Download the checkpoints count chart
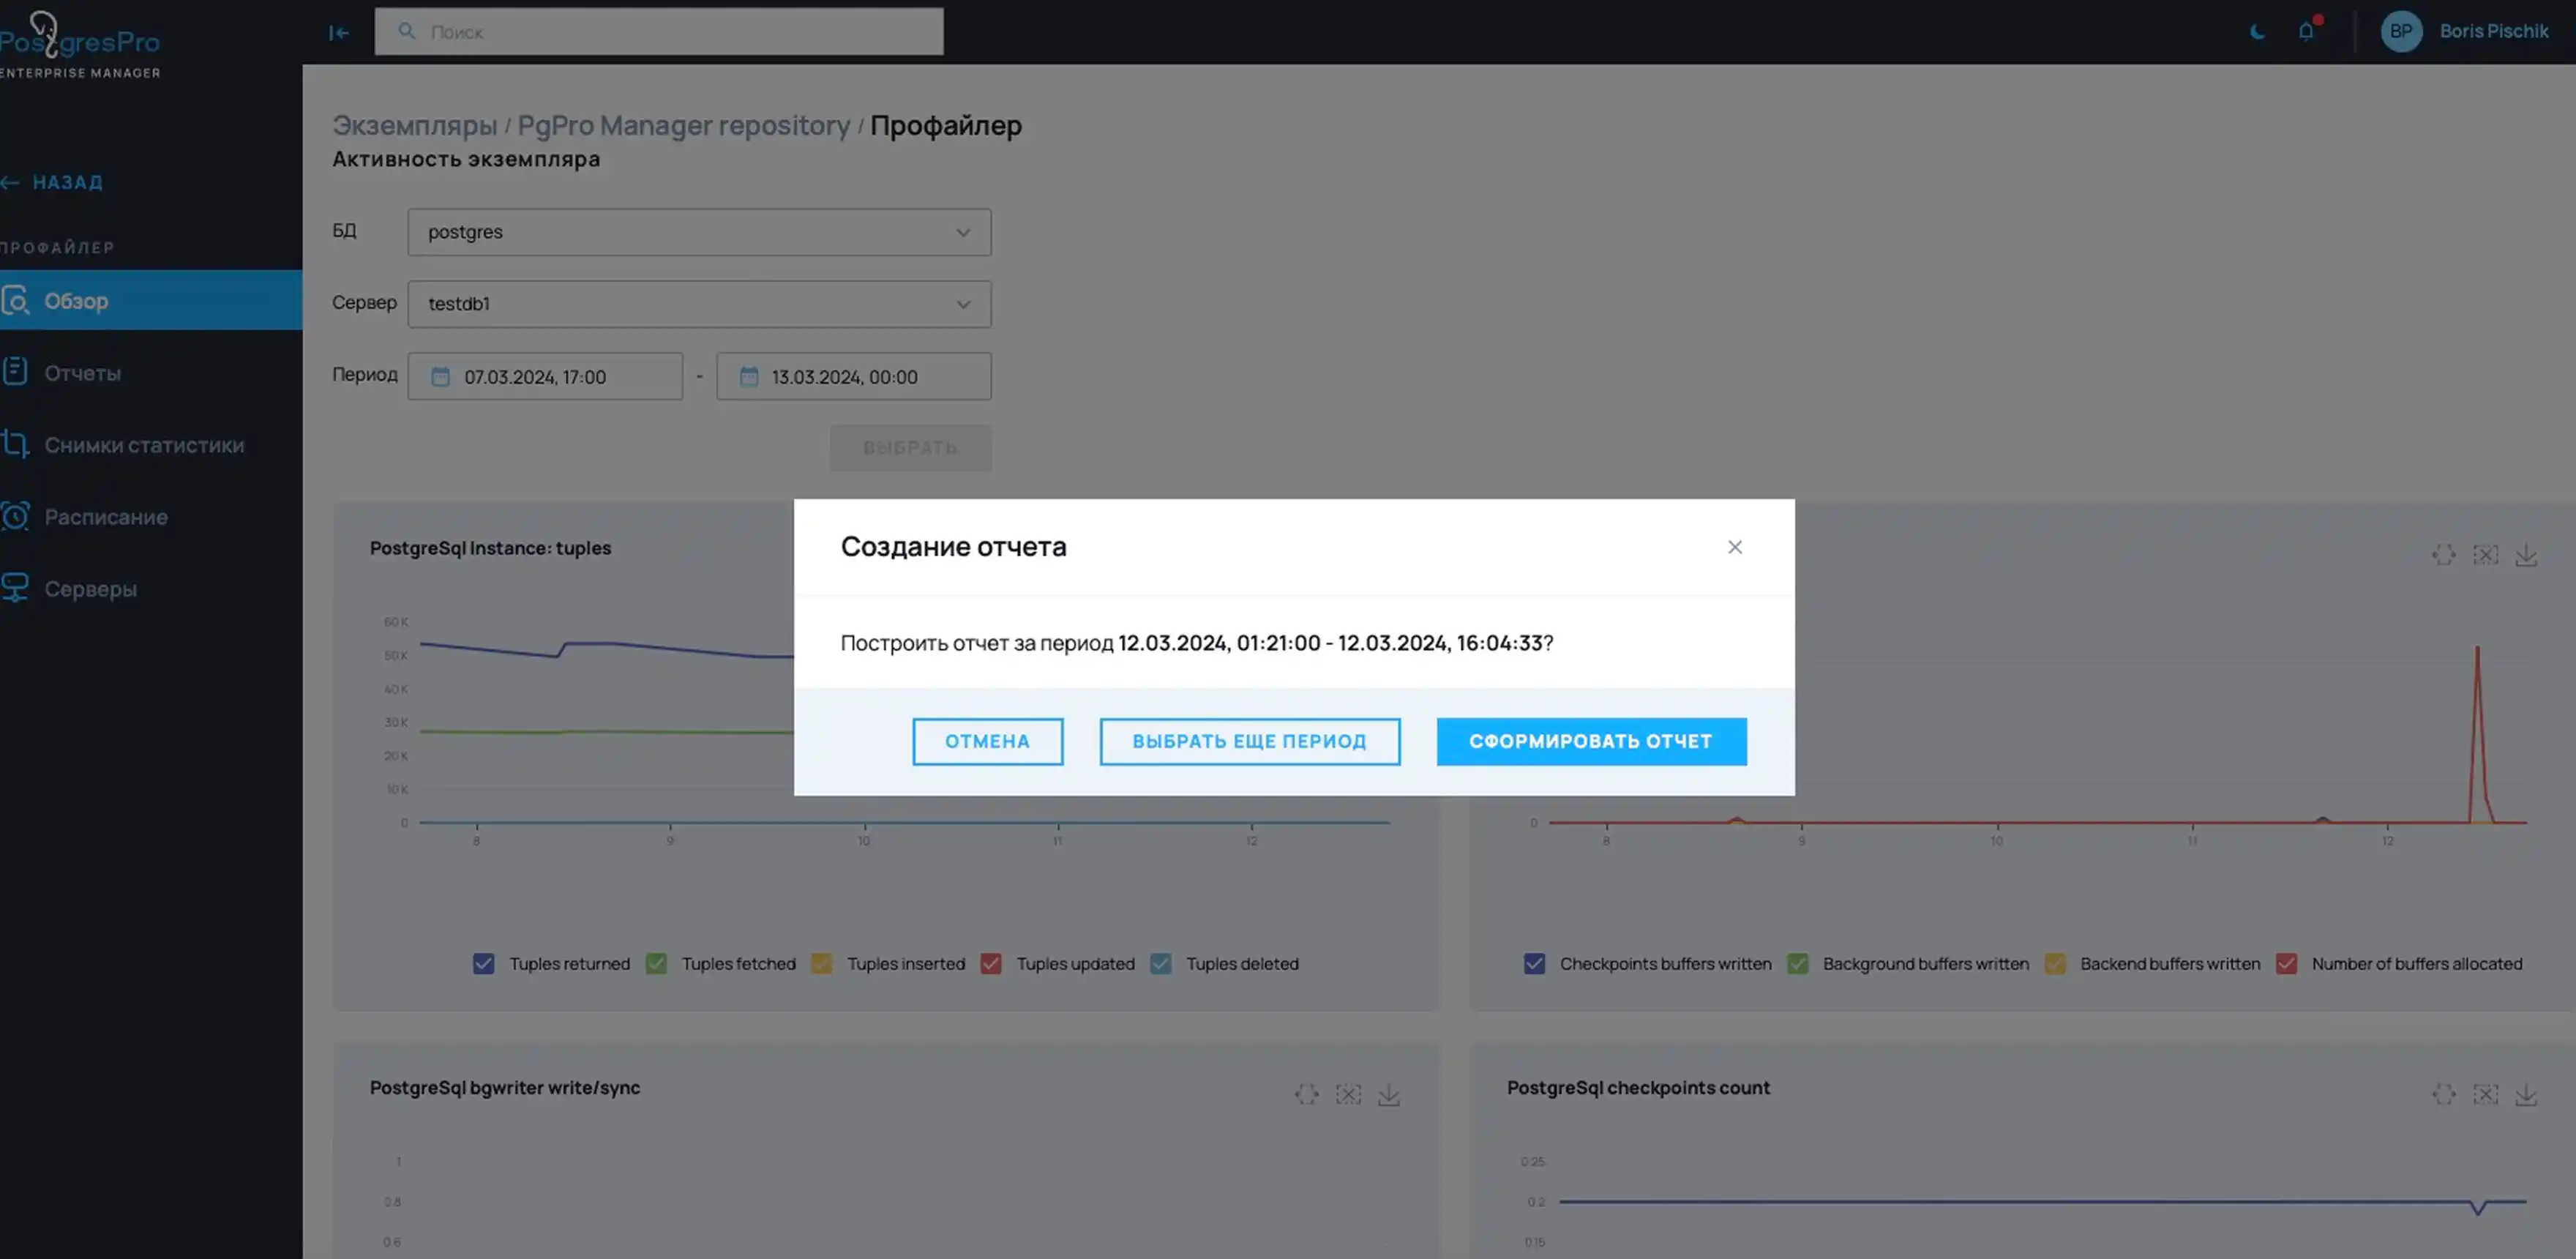Image resolution: width=2576 pixels, height=1259 pixels. (2526, 1095)
